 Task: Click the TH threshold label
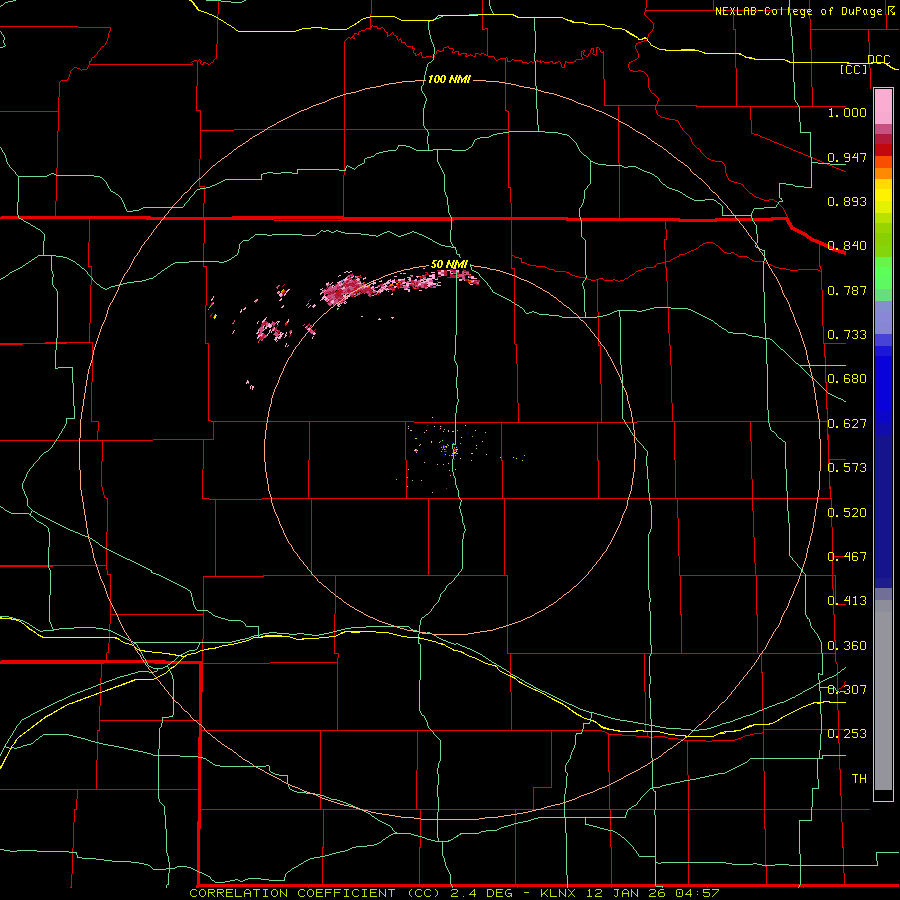(859, 779)
